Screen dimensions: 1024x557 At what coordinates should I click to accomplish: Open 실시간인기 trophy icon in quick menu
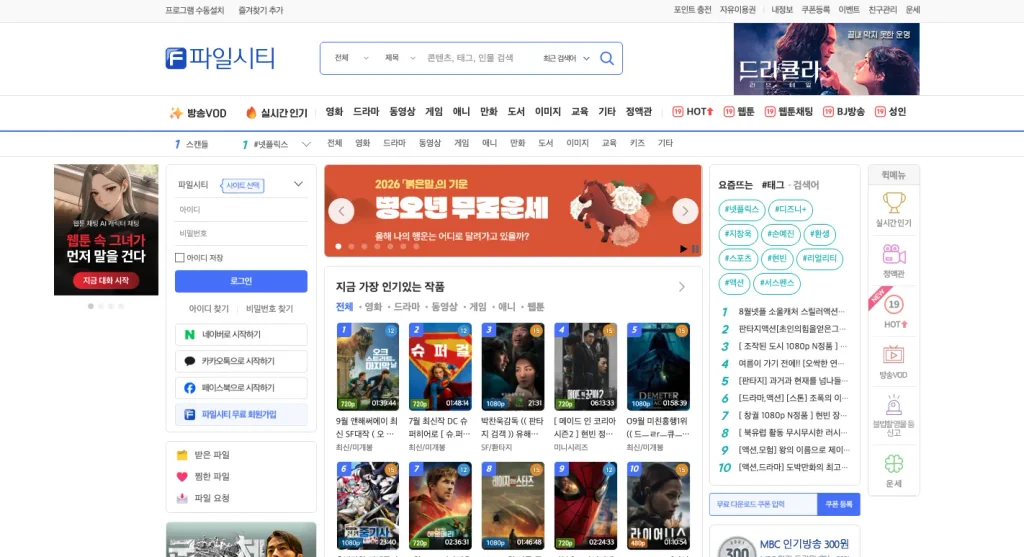coord(893,202)
